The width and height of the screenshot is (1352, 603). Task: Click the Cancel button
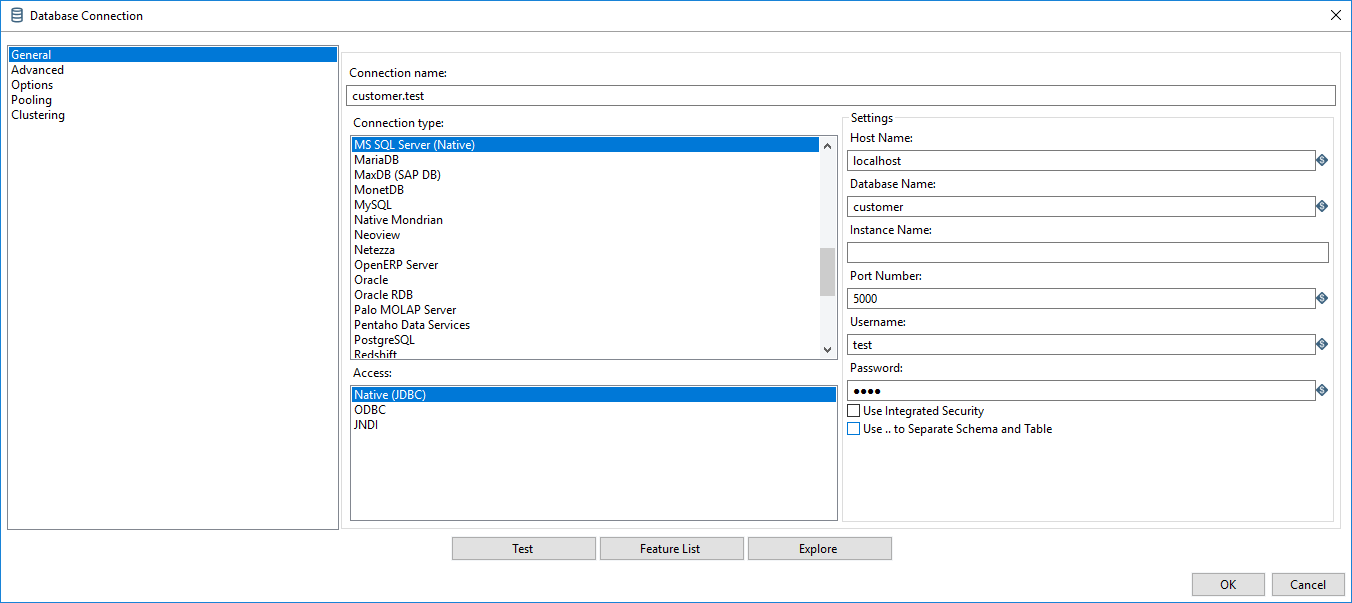pos(1308,585)
